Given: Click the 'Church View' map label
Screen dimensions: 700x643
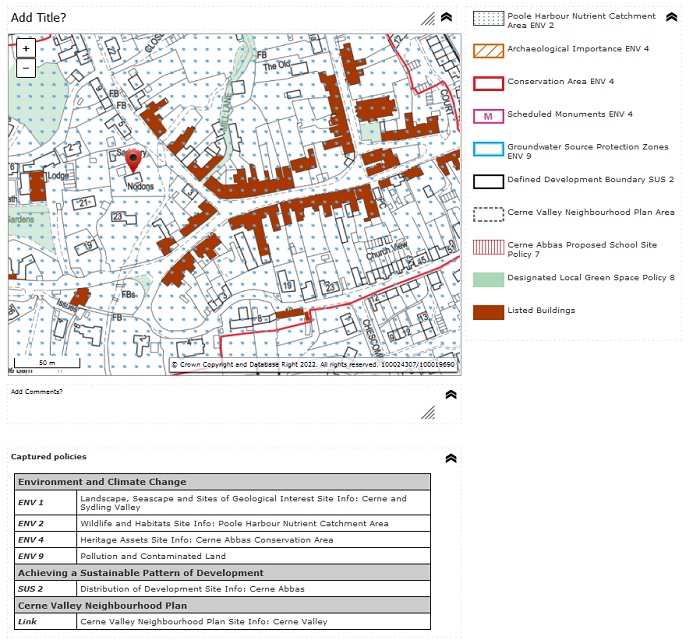Looking at the screenshot, I should pos(387,250).
